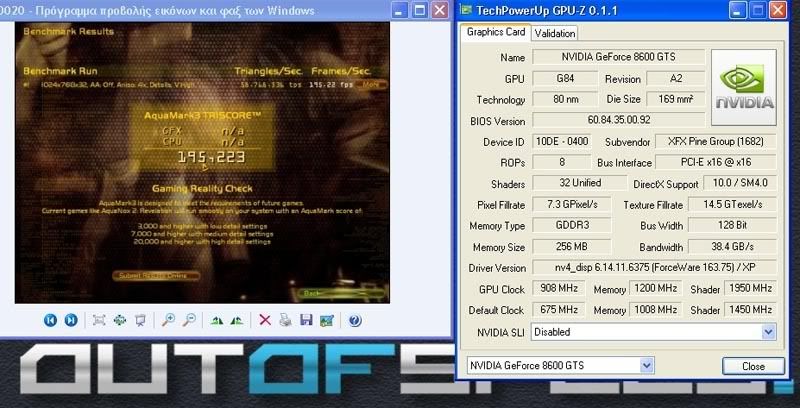Screen dimensions: 800x408
Task: Click BIOS Version field 60.84.35.00.92
Action: tap(618, 120)
